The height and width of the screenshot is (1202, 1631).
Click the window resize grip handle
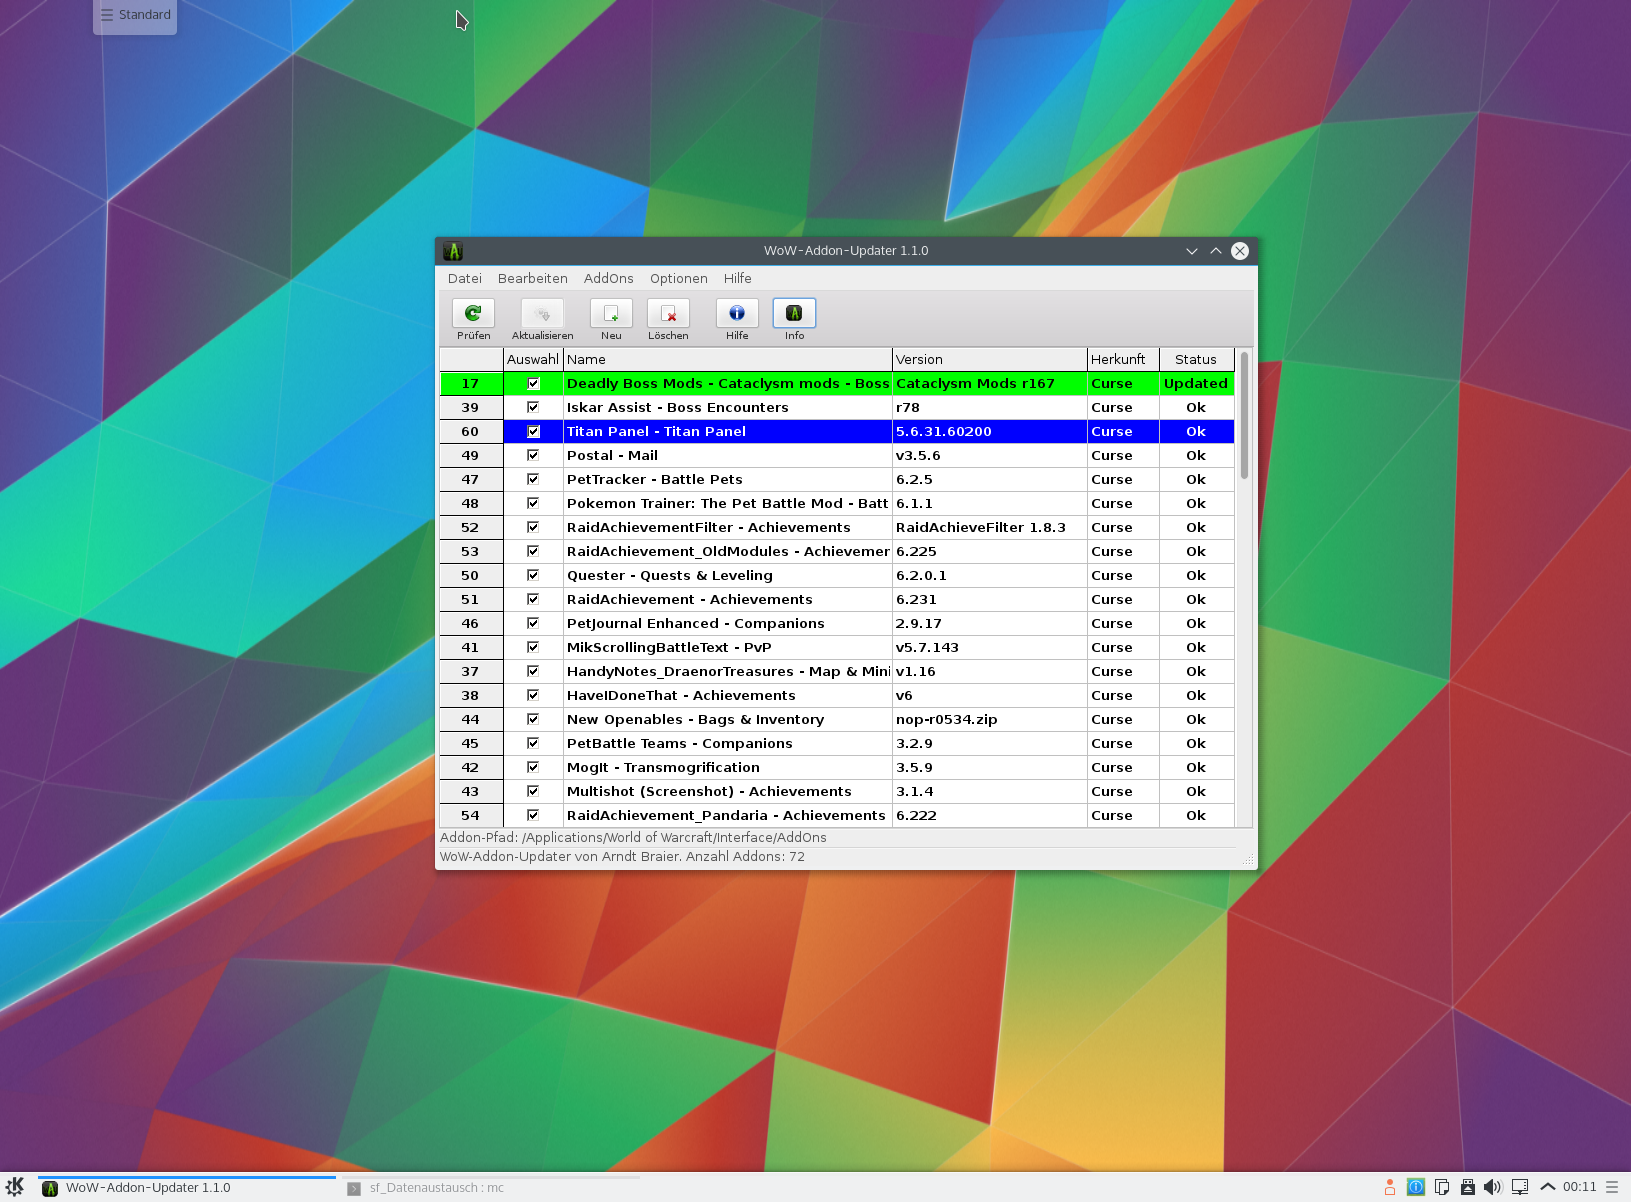point(1248,860)
